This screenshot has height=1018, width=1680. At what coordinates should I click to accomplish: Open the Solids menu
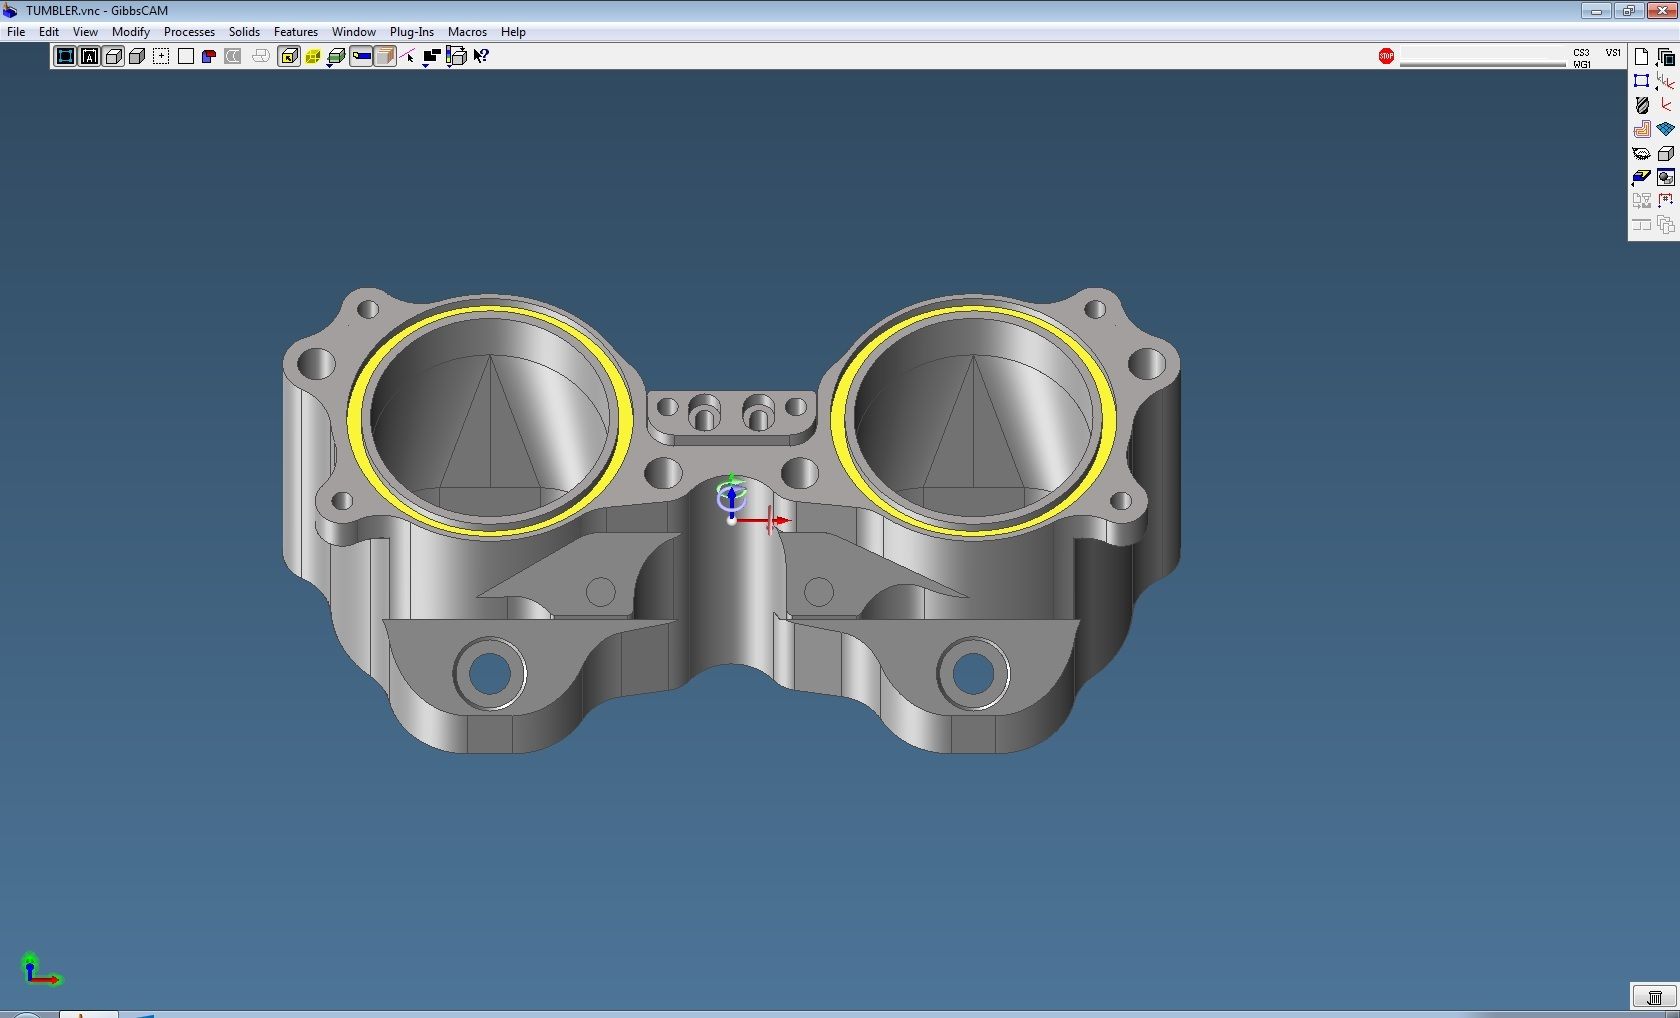tap(244, 32)
